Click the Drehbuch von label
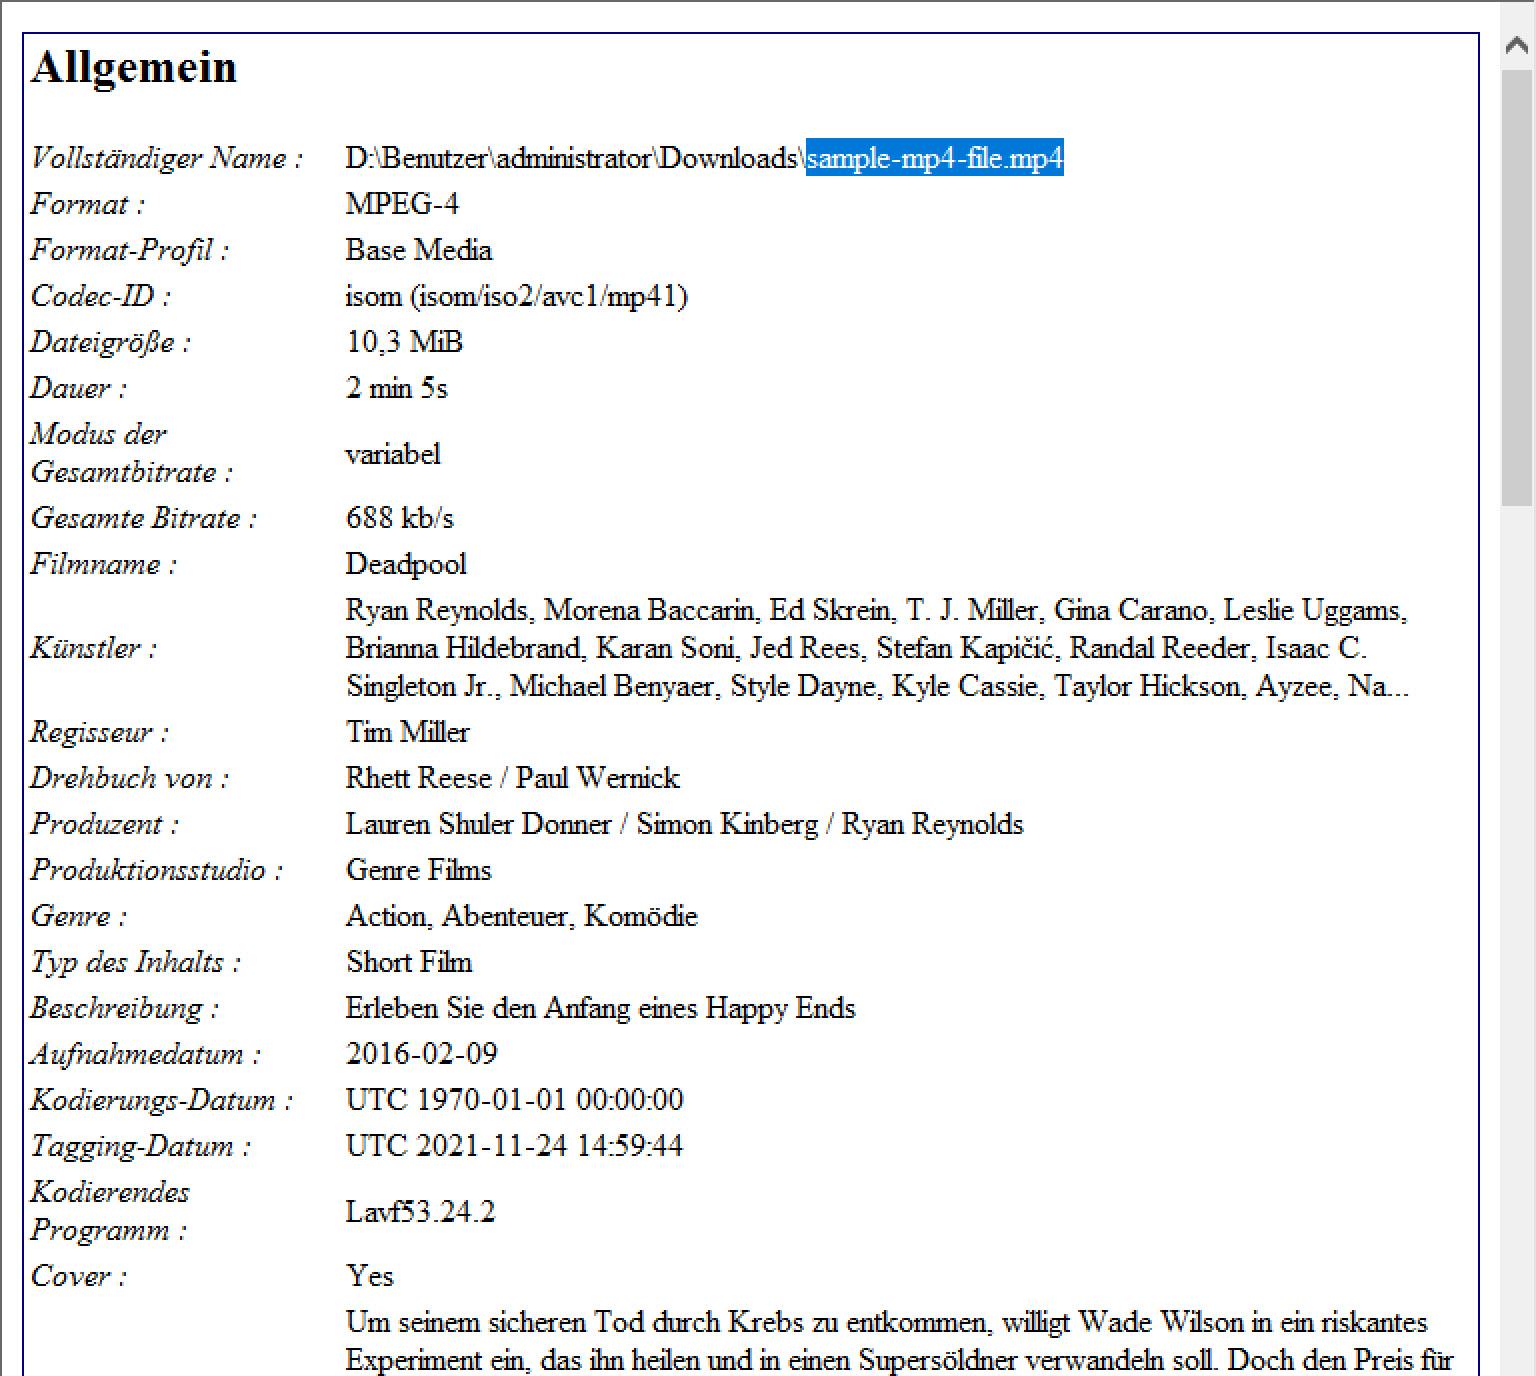Viewport: 1536px width, 1376px height. coord(130,778)
